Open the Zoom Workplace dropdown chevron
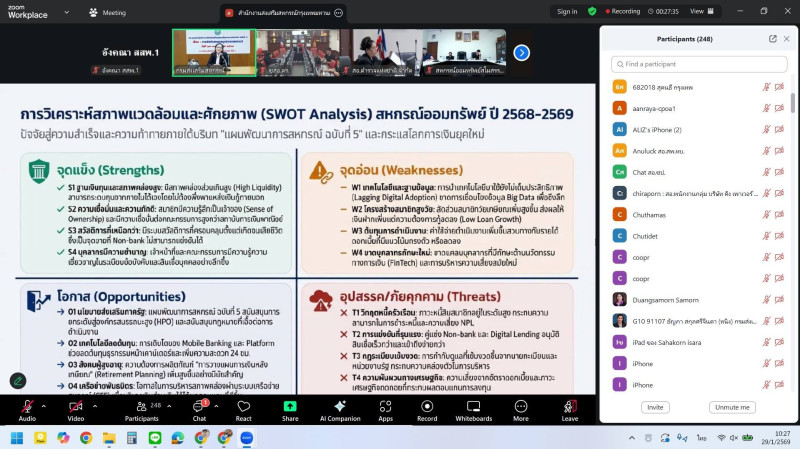The width and height of the screenshot is (800, 449). pos(65,12)
